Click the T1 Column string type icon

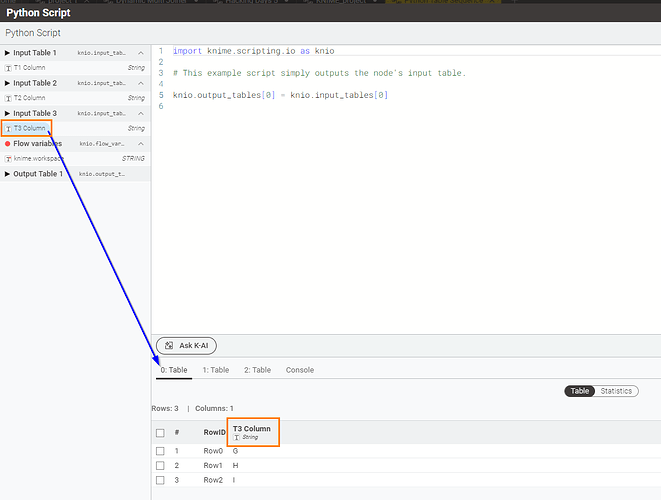(x=9, y=67)
